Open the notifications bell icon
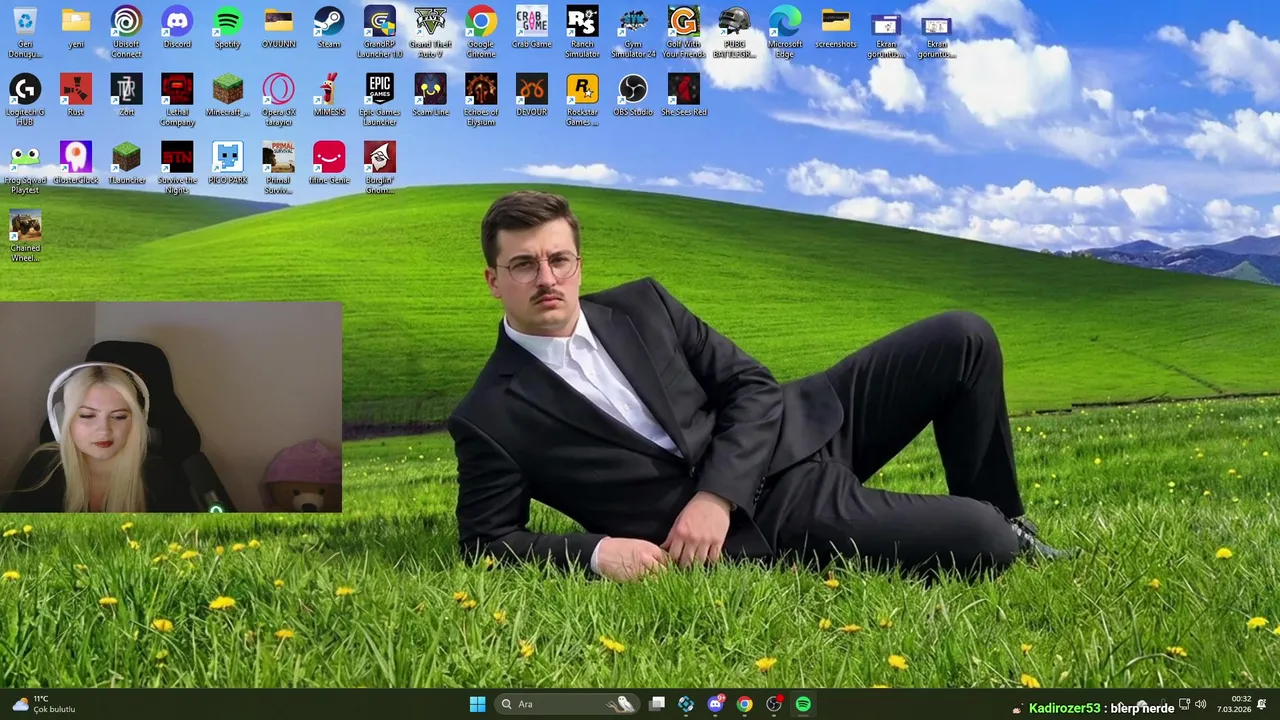Viewport: 1280px width, 720px height. coord(1262,704)
